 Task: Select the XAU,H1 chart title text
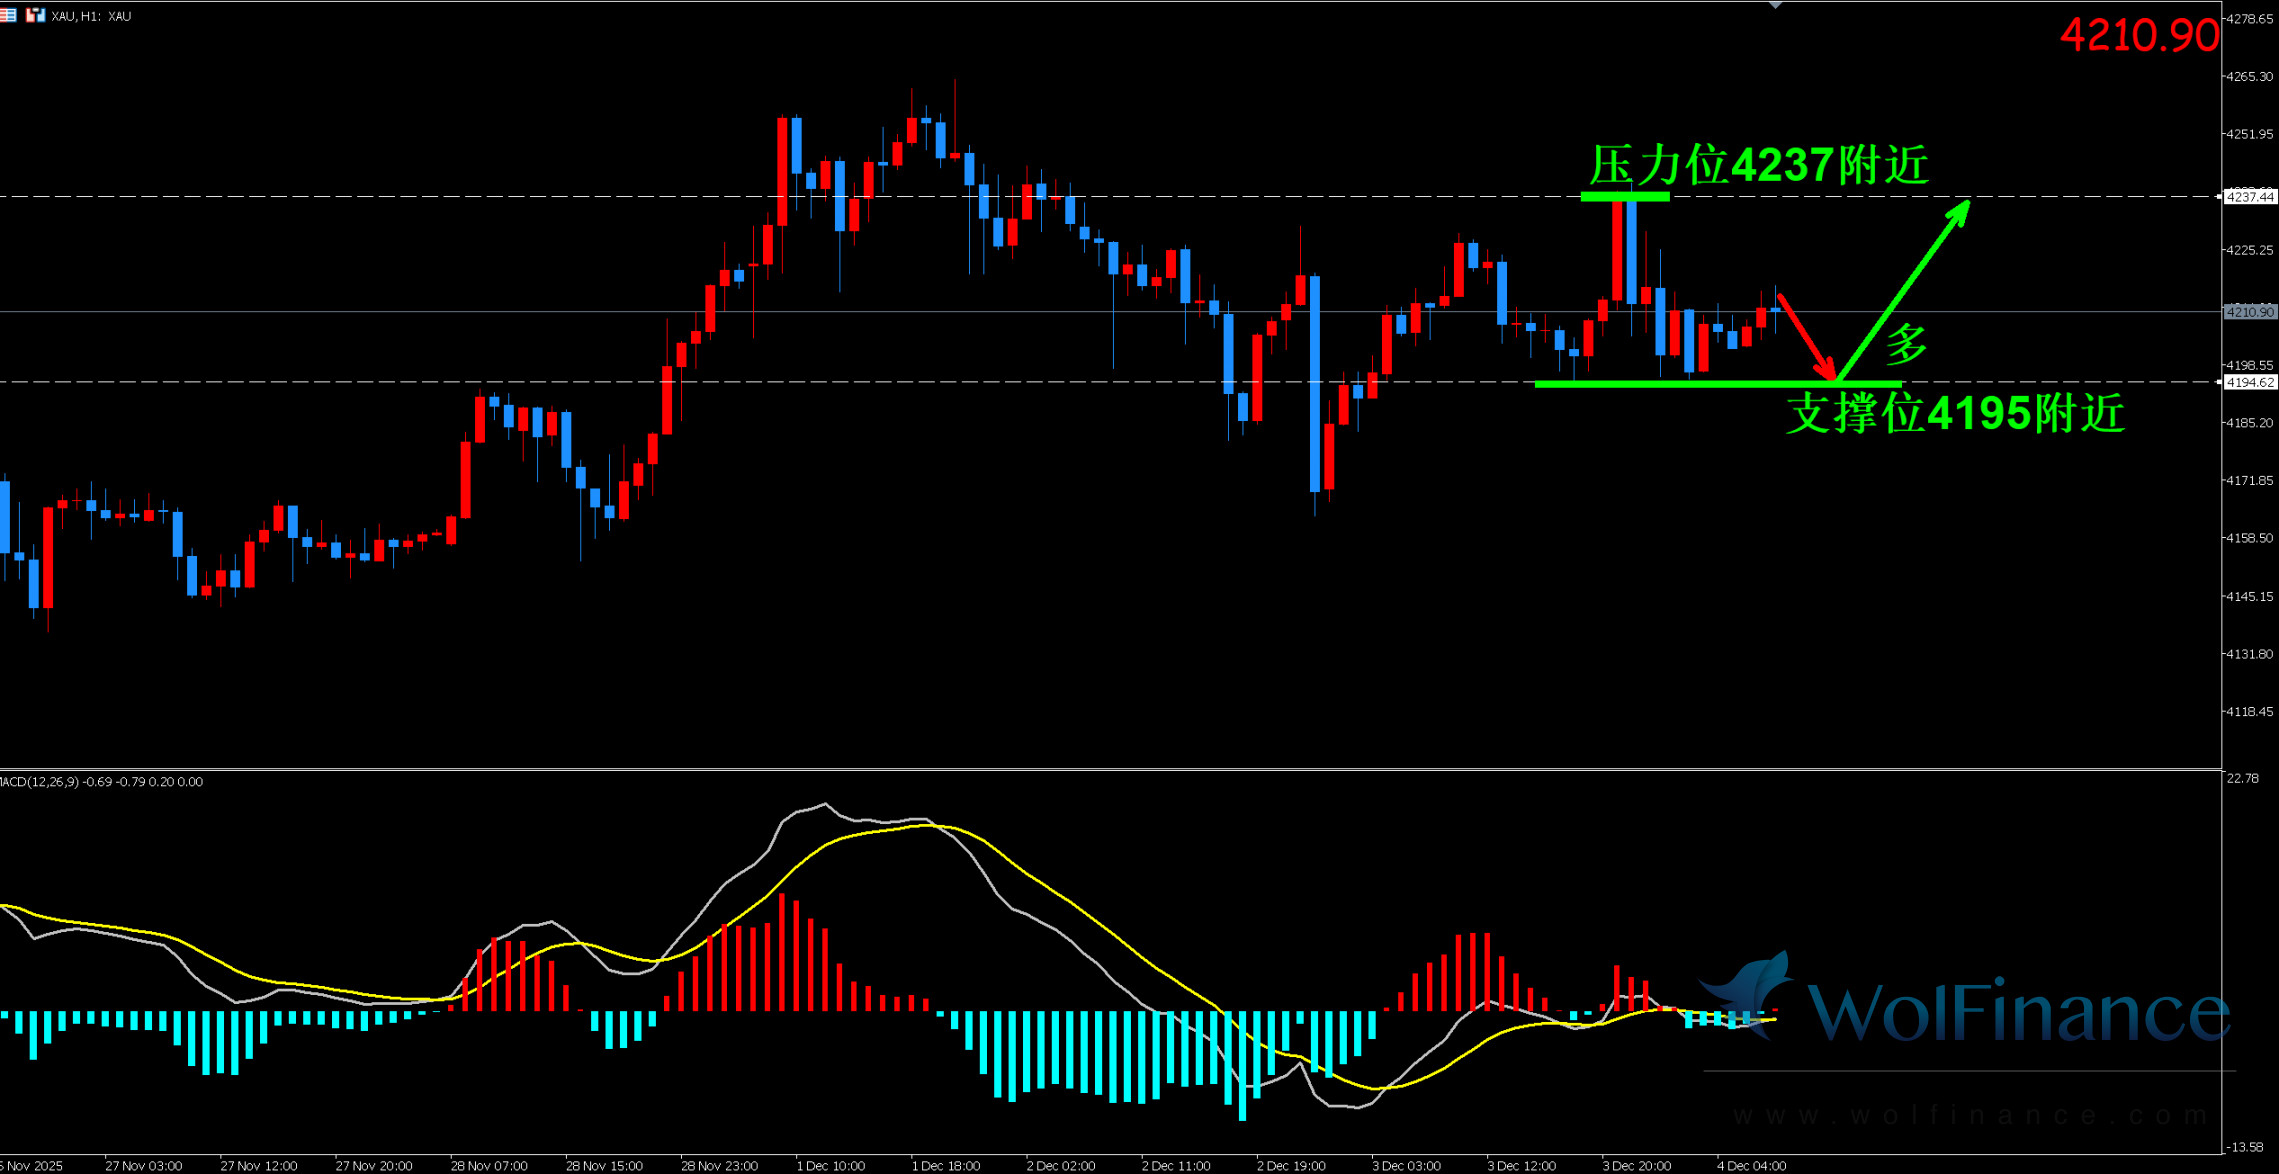91,16
